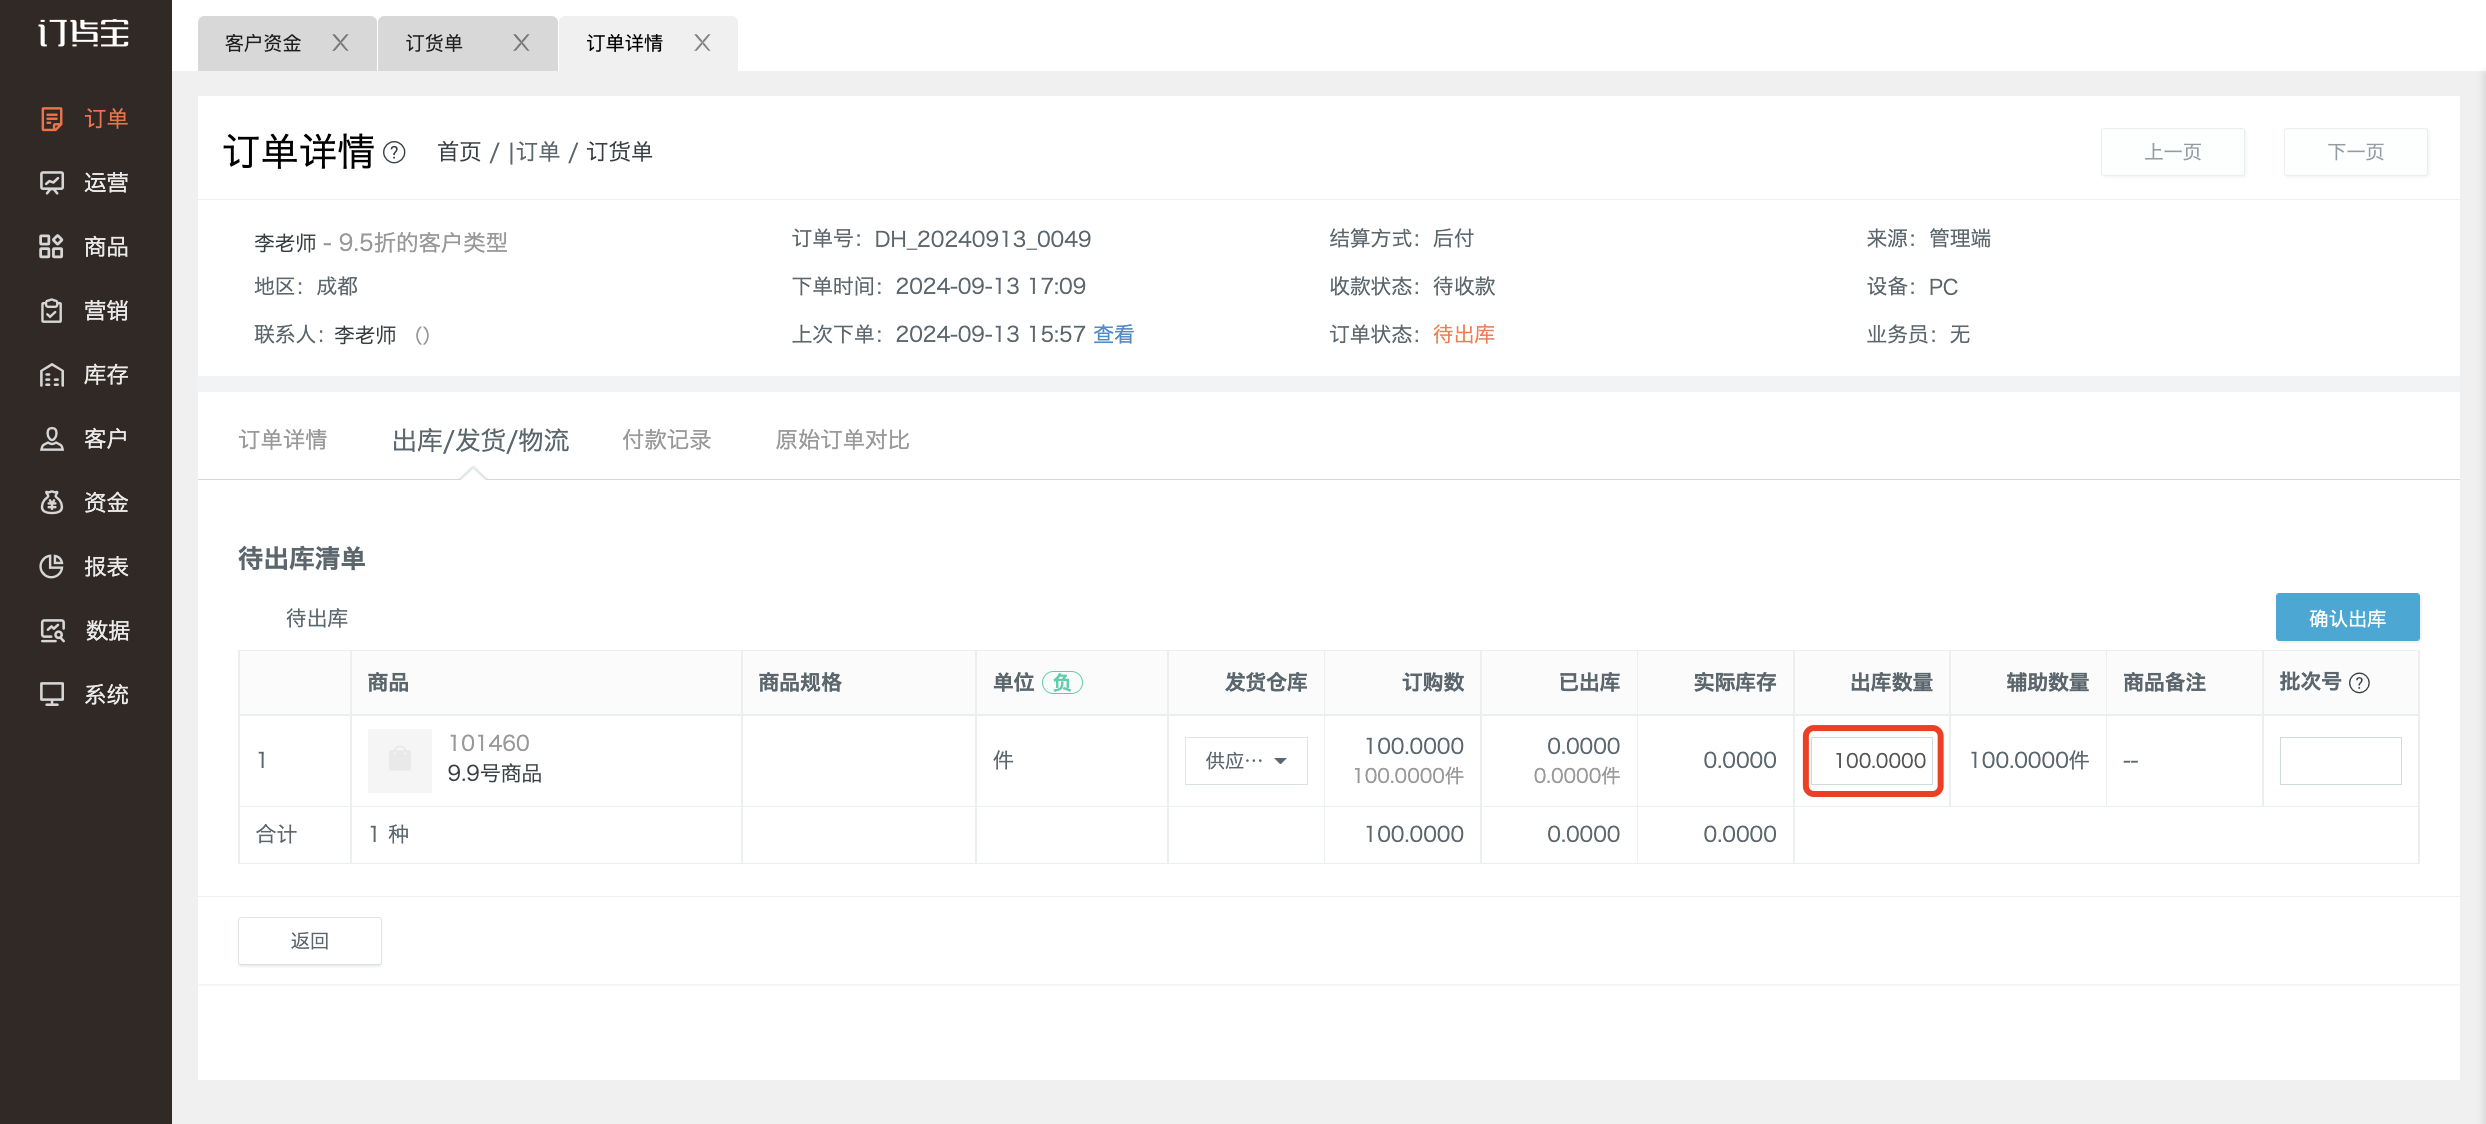The image size is (2486, 1124).
Task: Close the 订货单 tab
Action: click(x=521, y=43)
